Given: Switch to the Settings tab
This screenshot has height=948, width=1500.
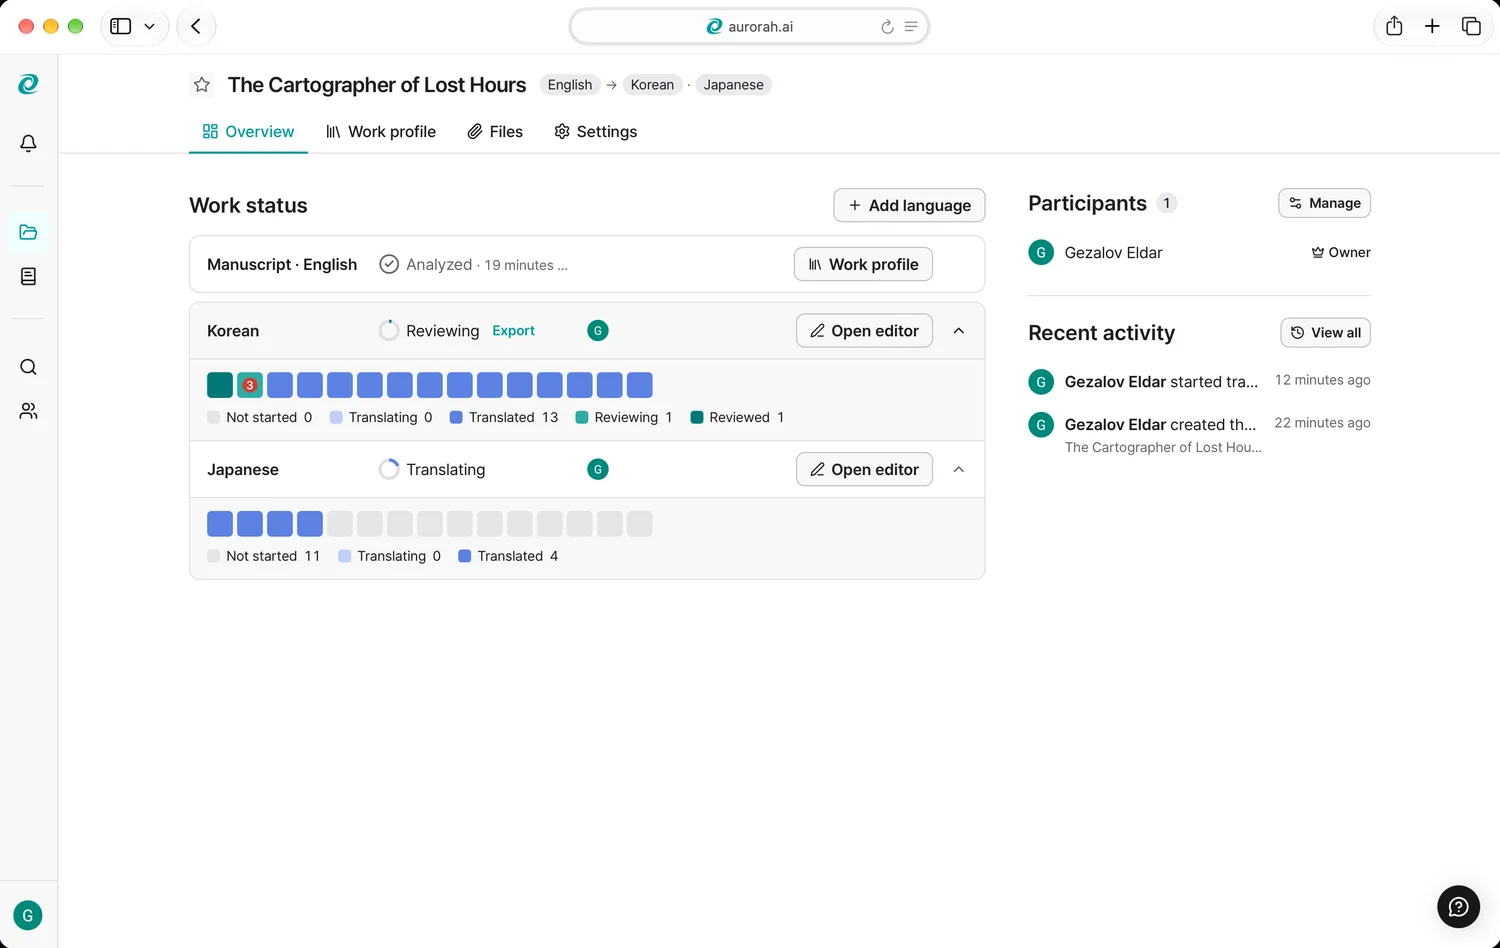Looking at the screenshot, I should [x=596, y=132].
